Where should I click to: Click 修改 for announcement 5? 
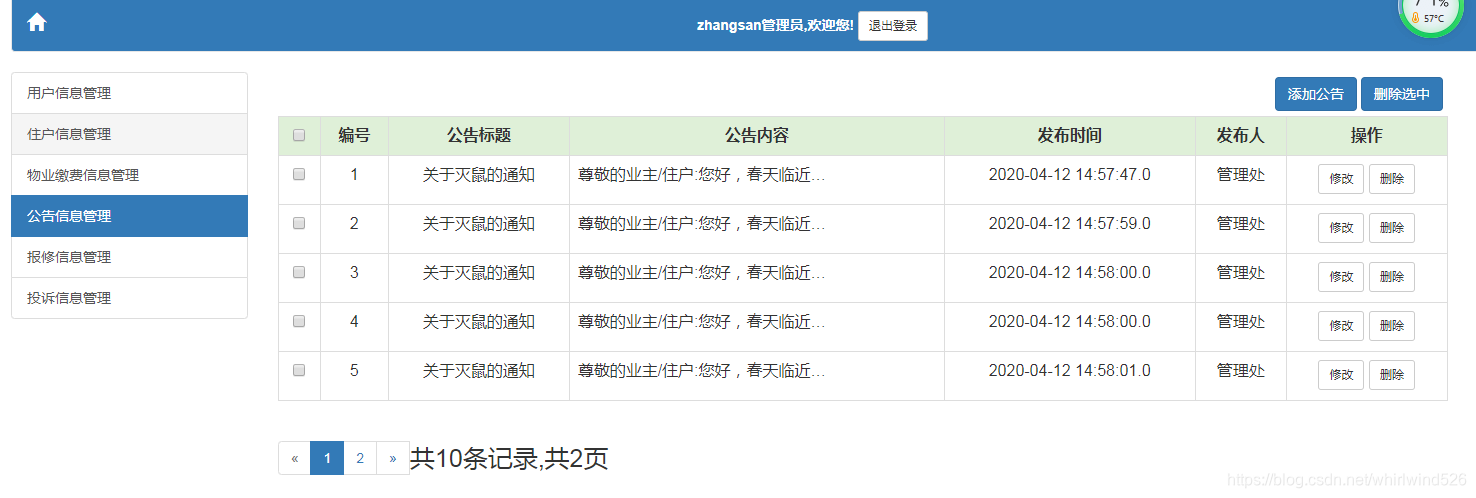[x=1341, y=375]
